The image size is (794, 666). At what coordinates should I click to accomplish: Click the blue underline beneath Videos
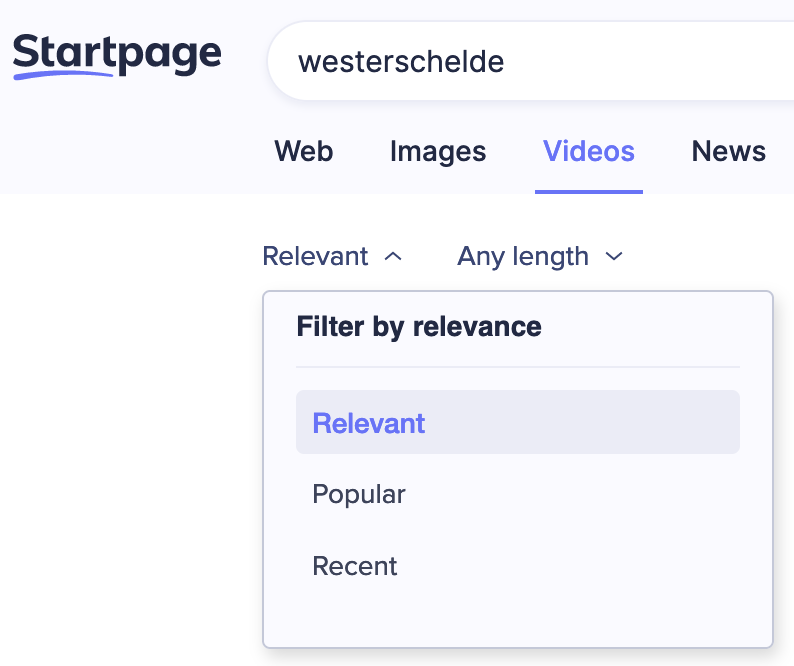(x=589, y=192)
